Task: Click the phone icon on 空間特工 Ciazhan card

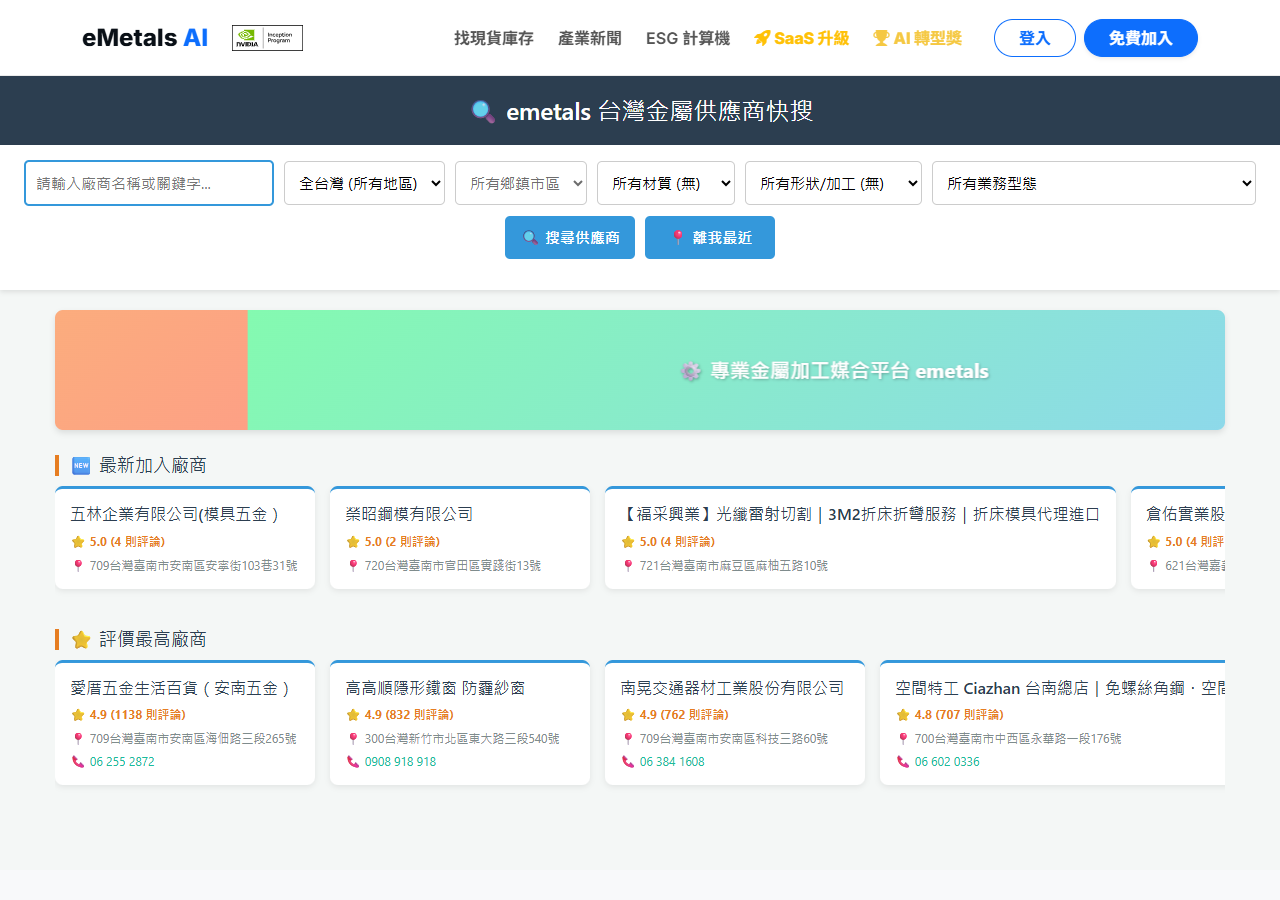Action: point(903,762)
